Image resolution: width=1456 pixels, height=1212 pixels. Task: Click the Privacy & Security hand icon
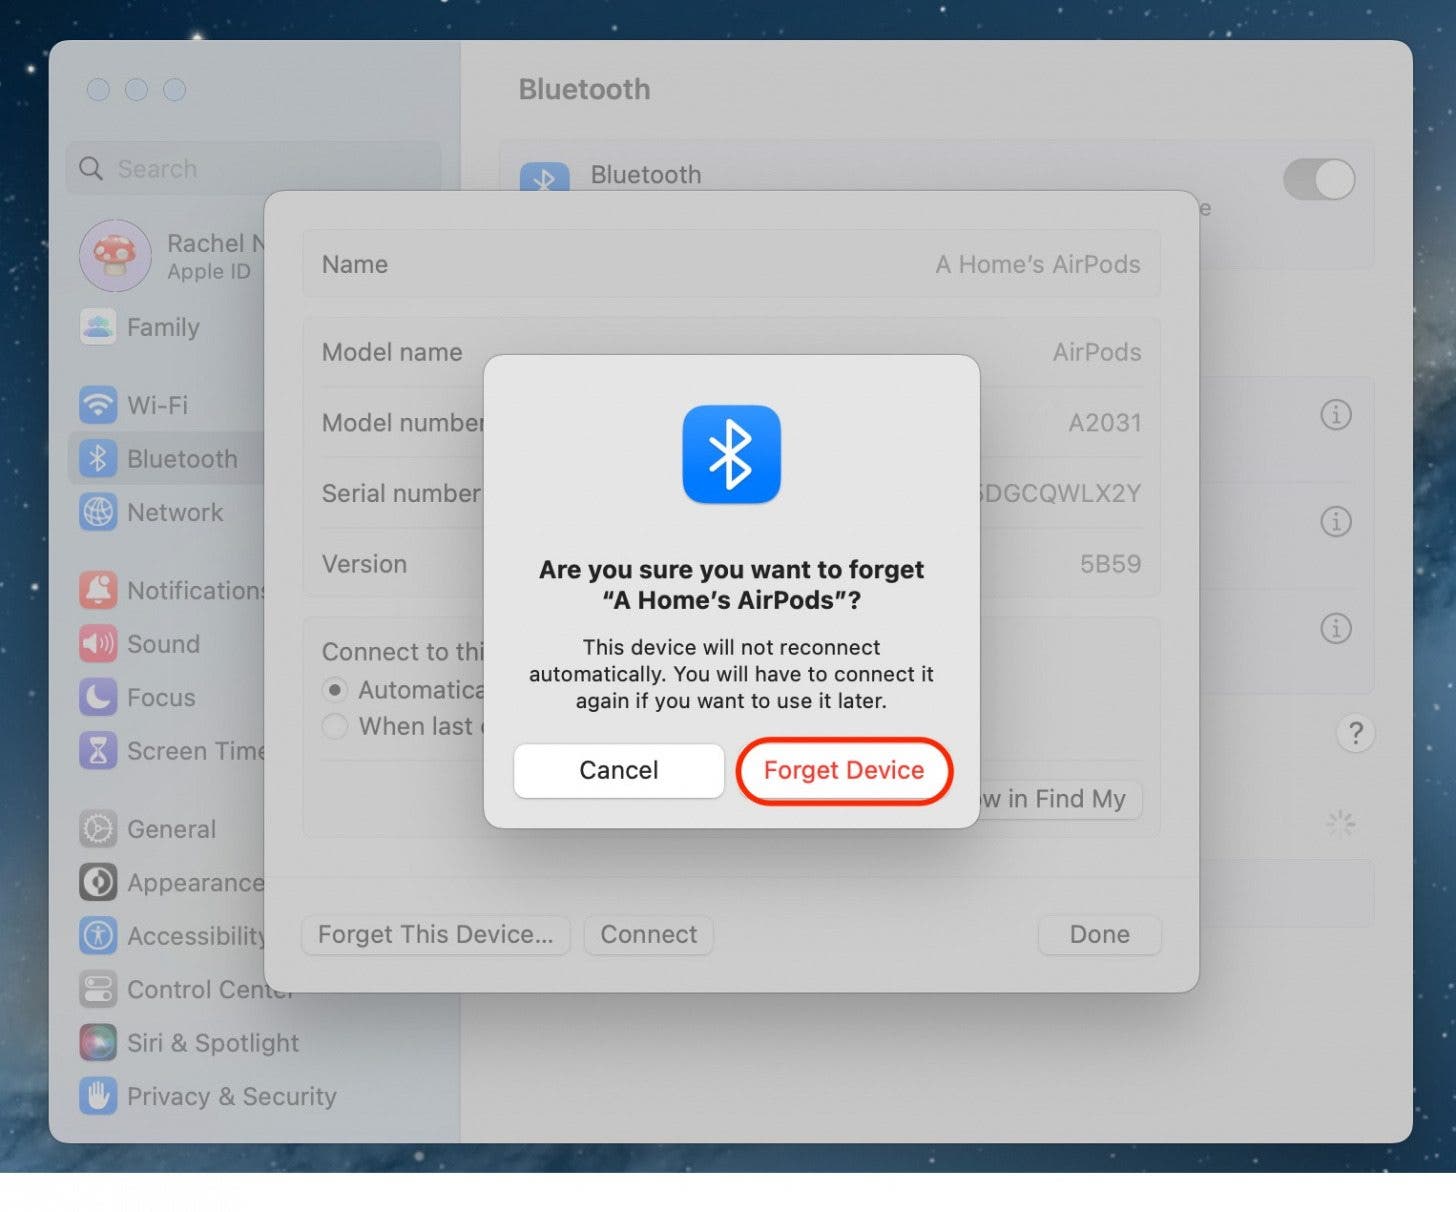click(98, 1096)
